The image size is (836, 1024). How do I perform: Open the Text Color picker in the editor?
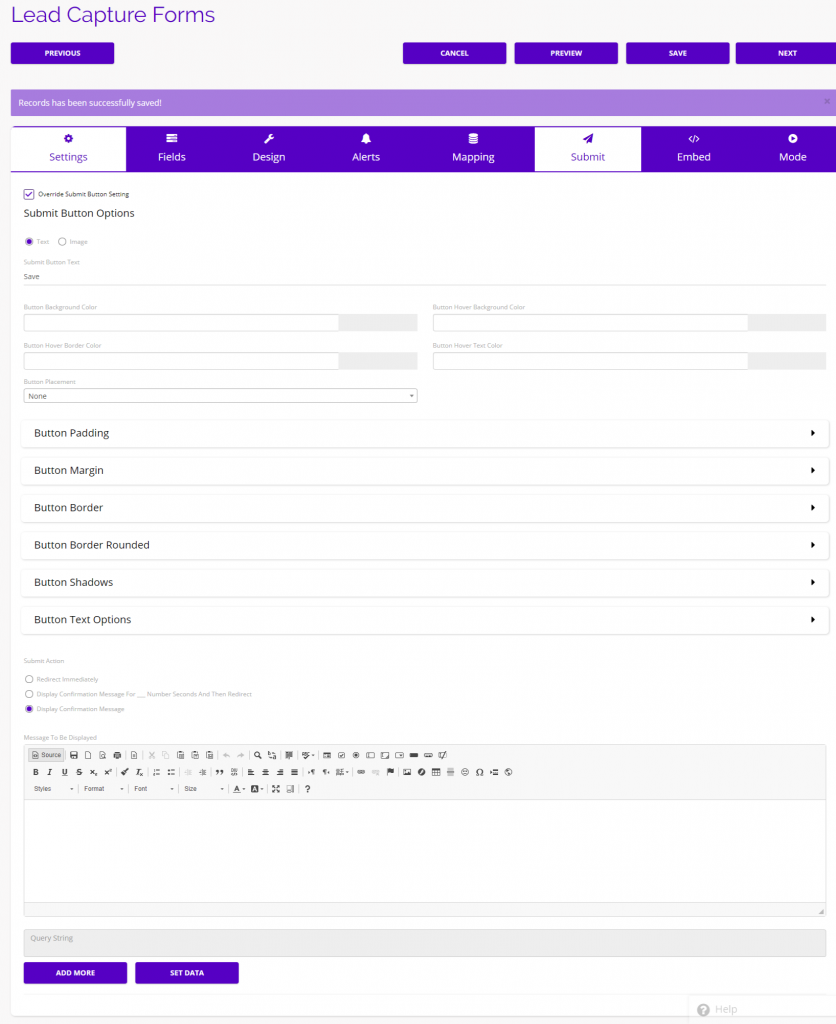point(234,790)
